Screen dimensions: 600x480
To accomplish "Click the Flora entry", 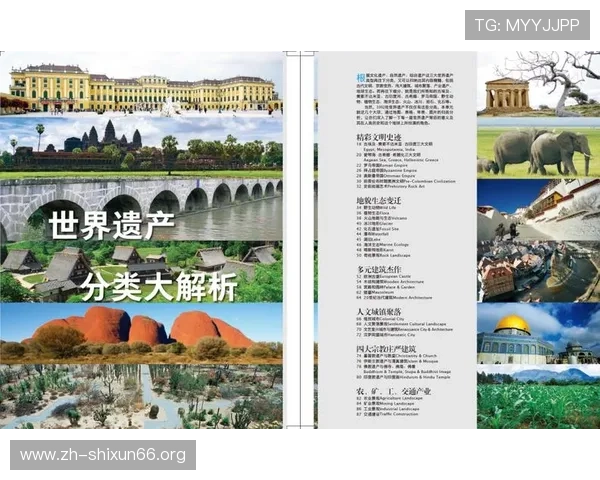I will point(373,213).
